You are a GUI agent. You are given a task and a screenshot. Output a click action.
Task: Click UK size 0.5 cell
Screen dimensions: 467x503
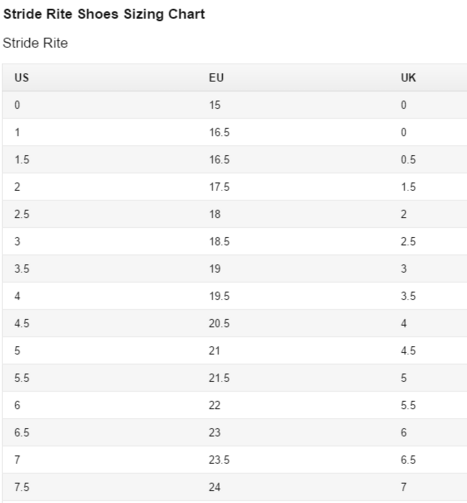tap(408, 160)
